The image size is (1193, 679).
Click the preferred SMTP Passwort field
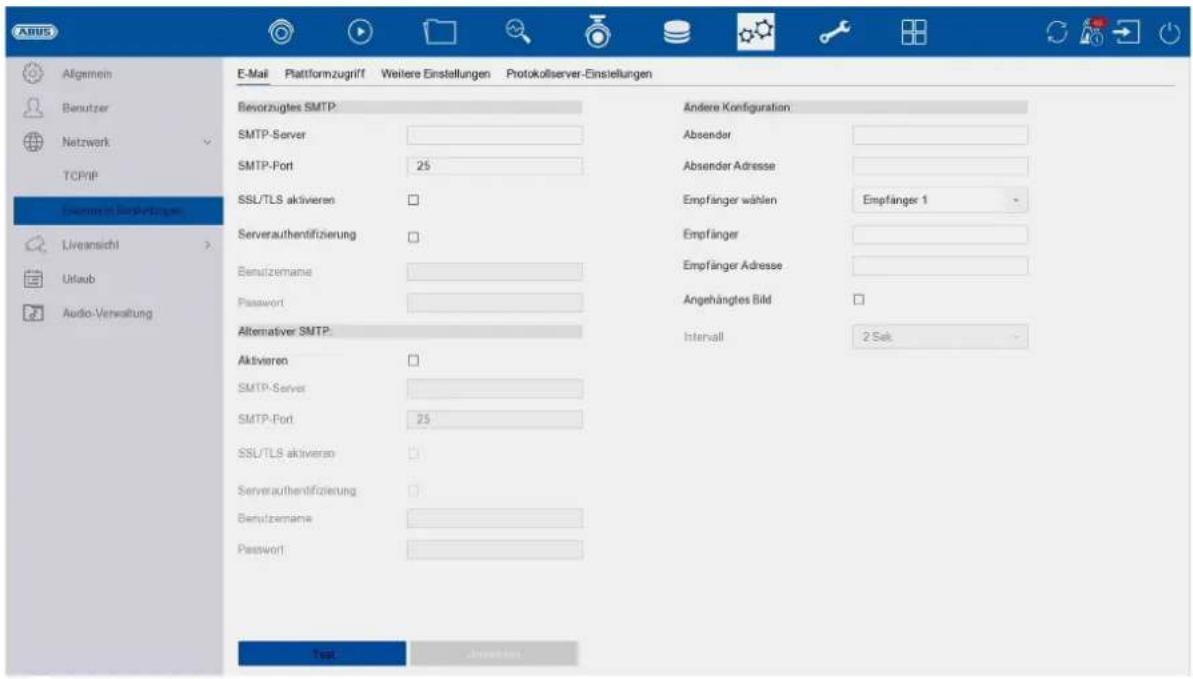pyautogui.click(x=495, y=303)
